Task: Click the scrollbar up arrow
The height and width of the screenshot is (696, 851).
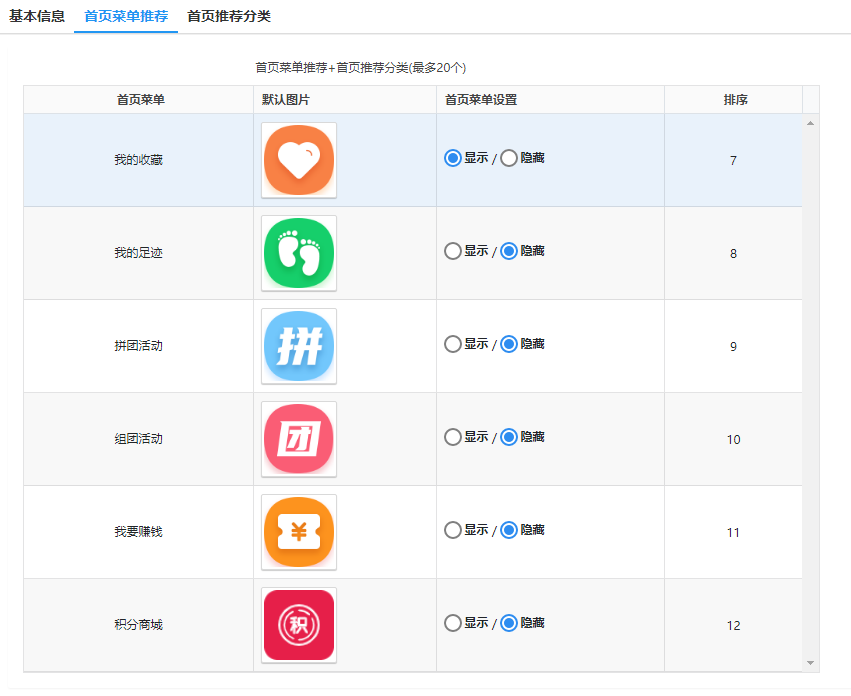Action: point(810,123)
